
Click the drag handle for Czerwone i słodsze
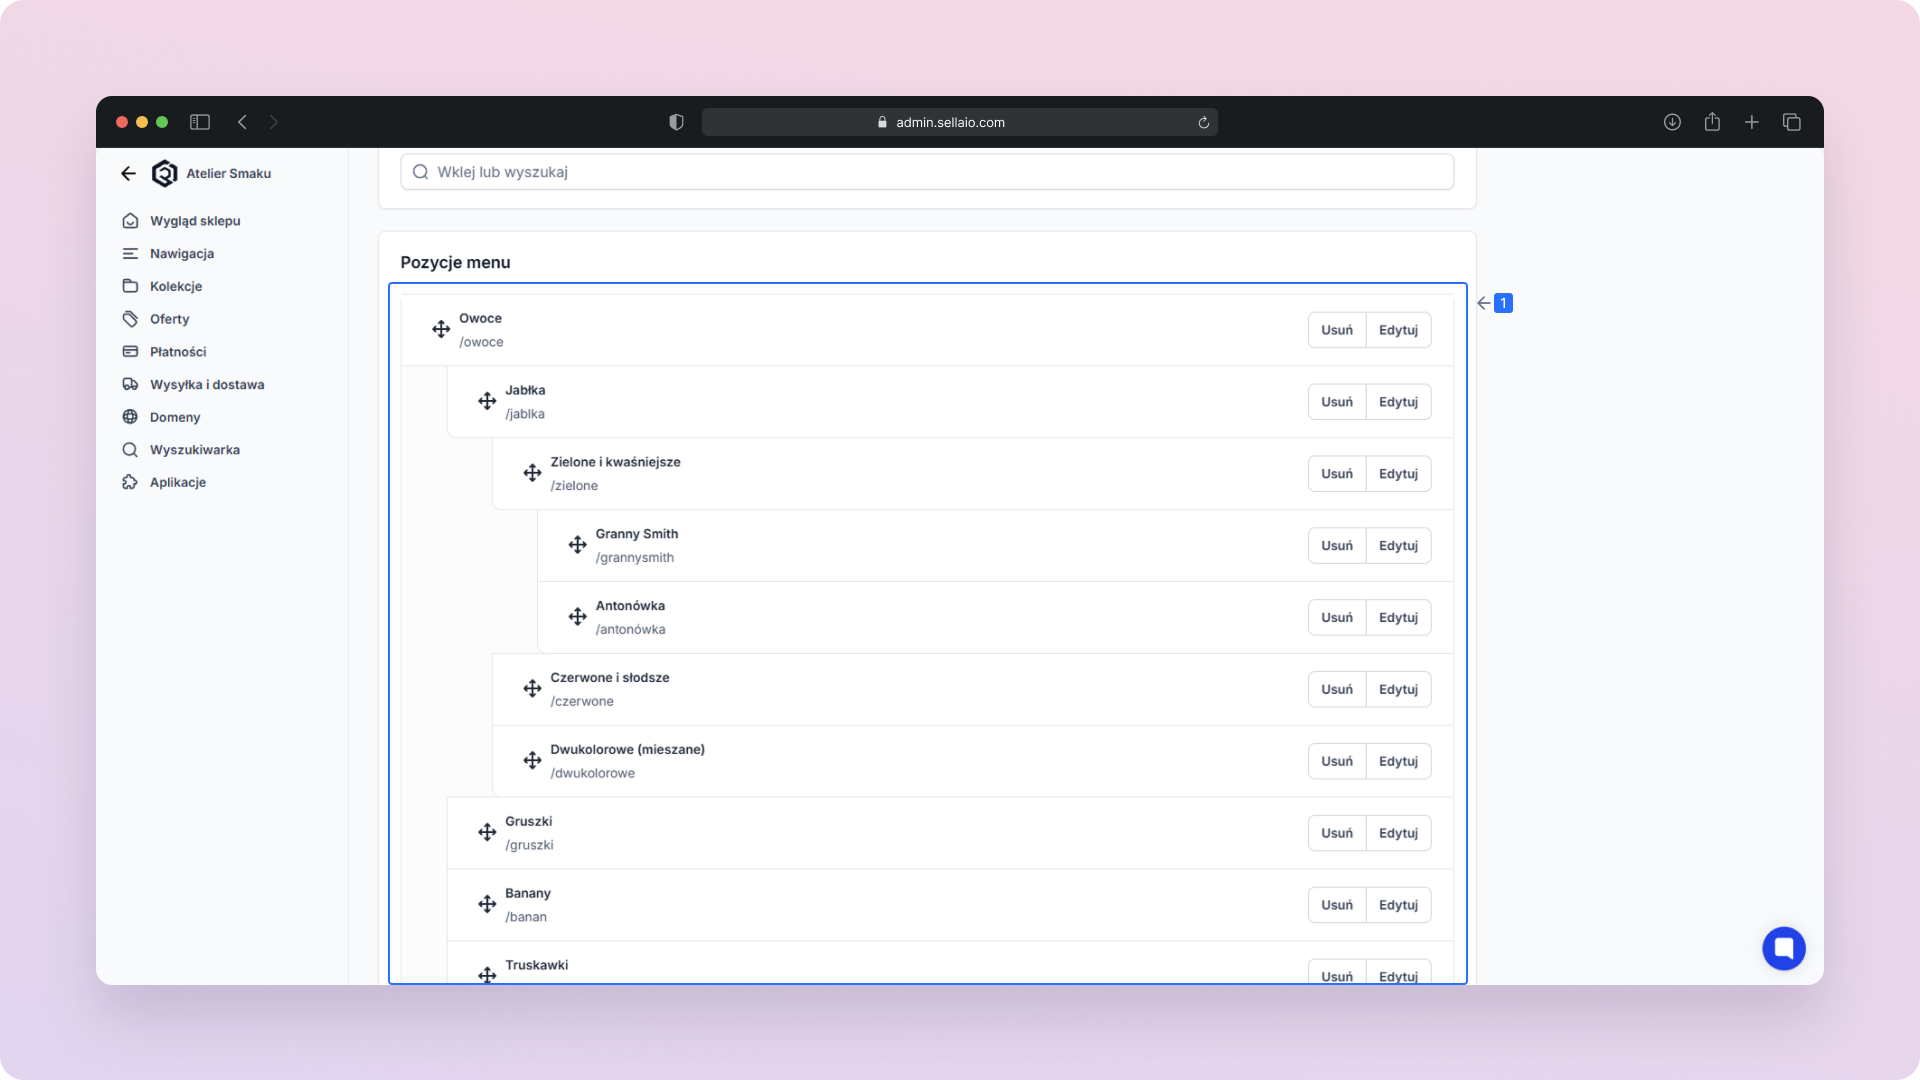point(532,688)
